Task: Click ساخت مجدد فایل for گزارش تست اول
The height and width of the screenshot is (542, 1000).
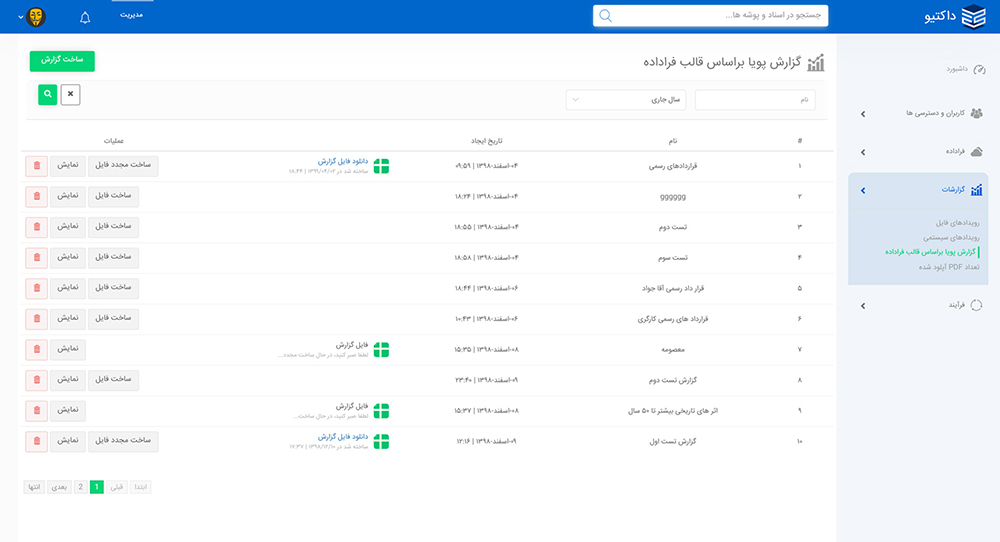Action: click(123, 441)
